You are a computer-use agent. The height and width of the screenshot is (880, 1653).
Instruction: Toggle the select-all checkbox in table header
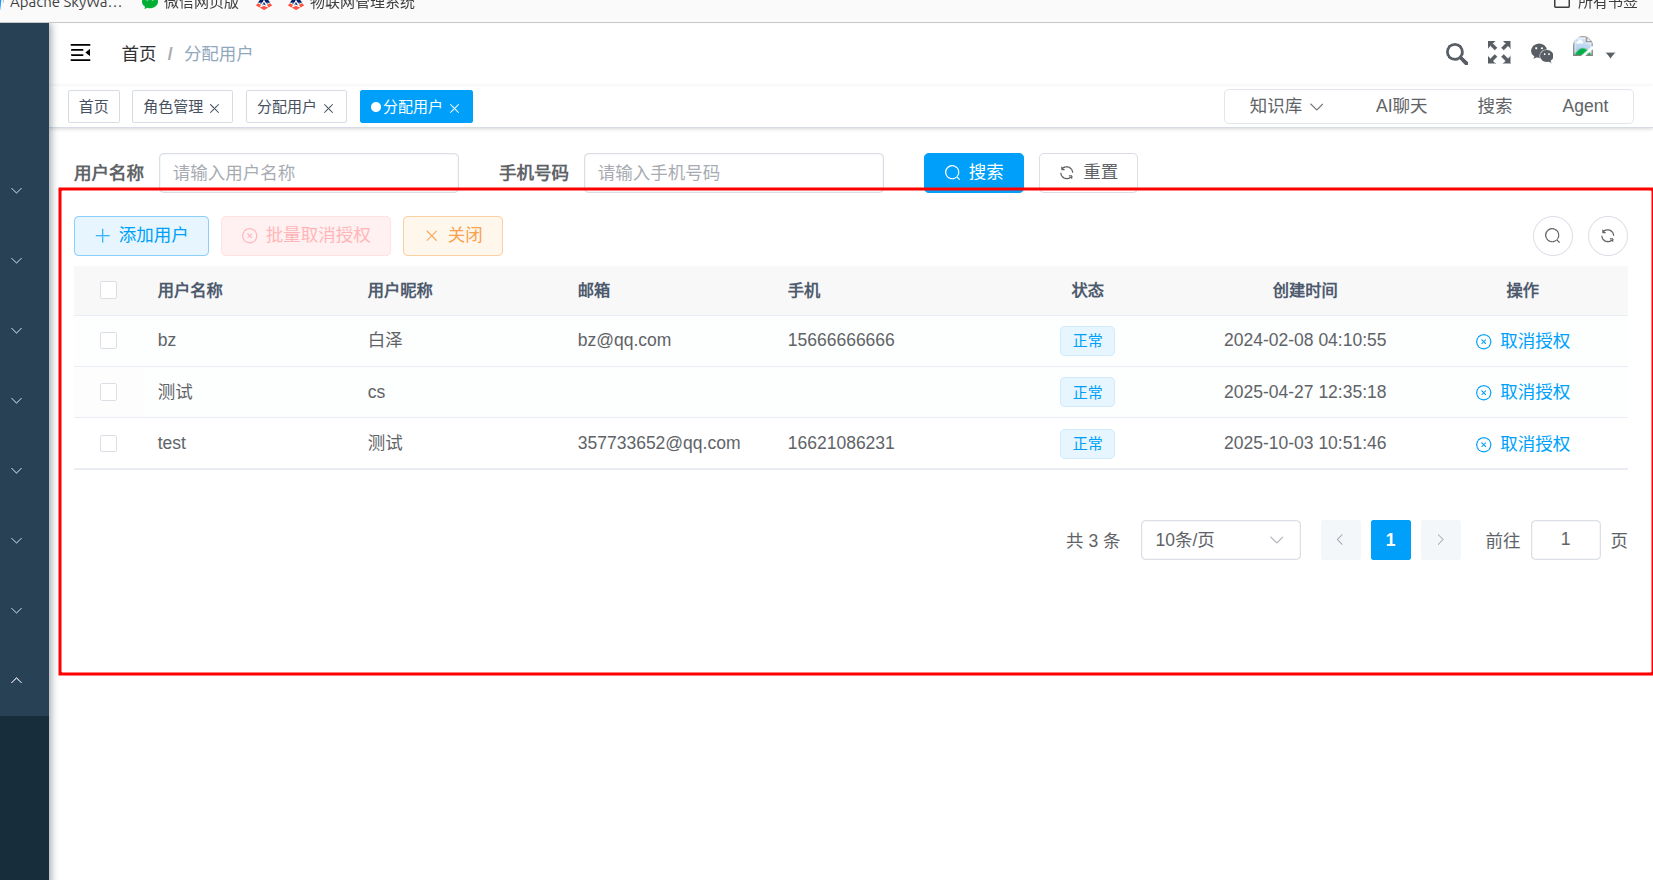point(109,290)
